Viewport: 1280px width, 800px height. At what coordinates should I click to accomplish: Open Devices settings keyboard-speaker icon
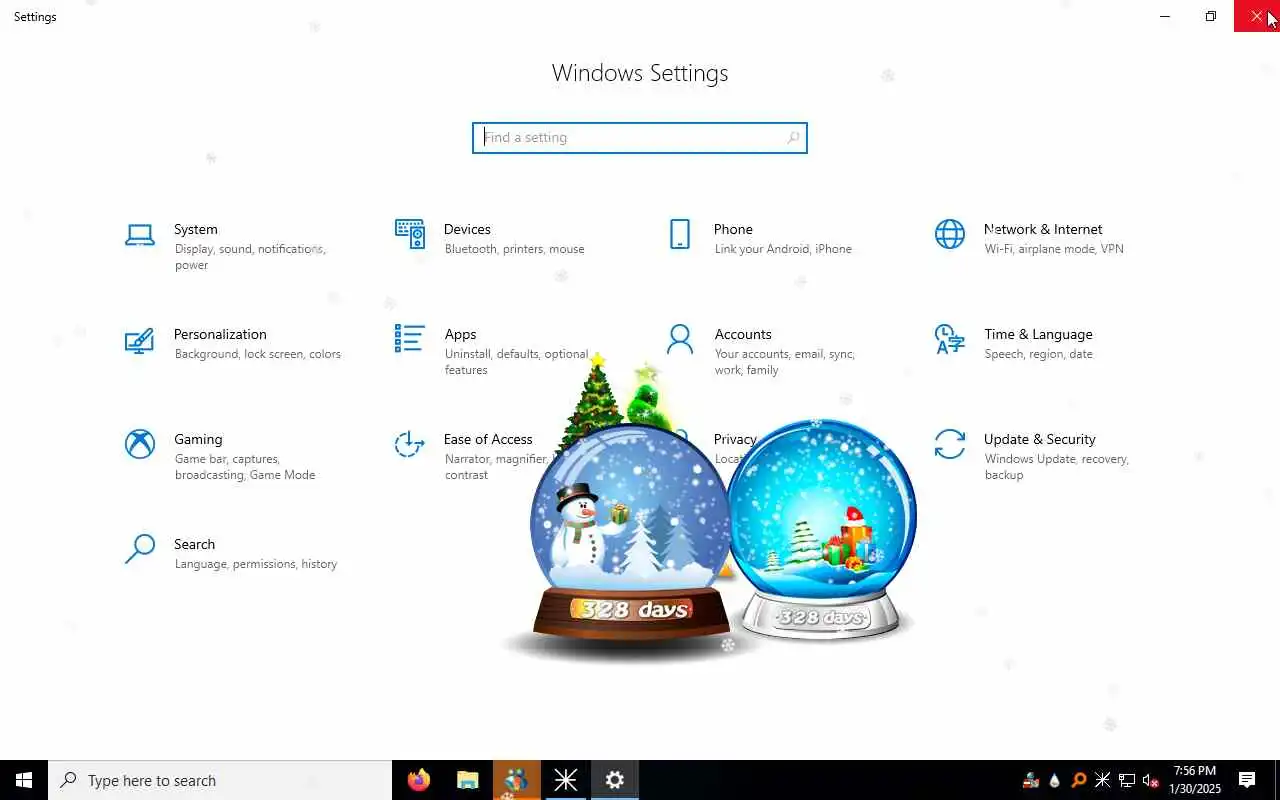coord(410,234)
